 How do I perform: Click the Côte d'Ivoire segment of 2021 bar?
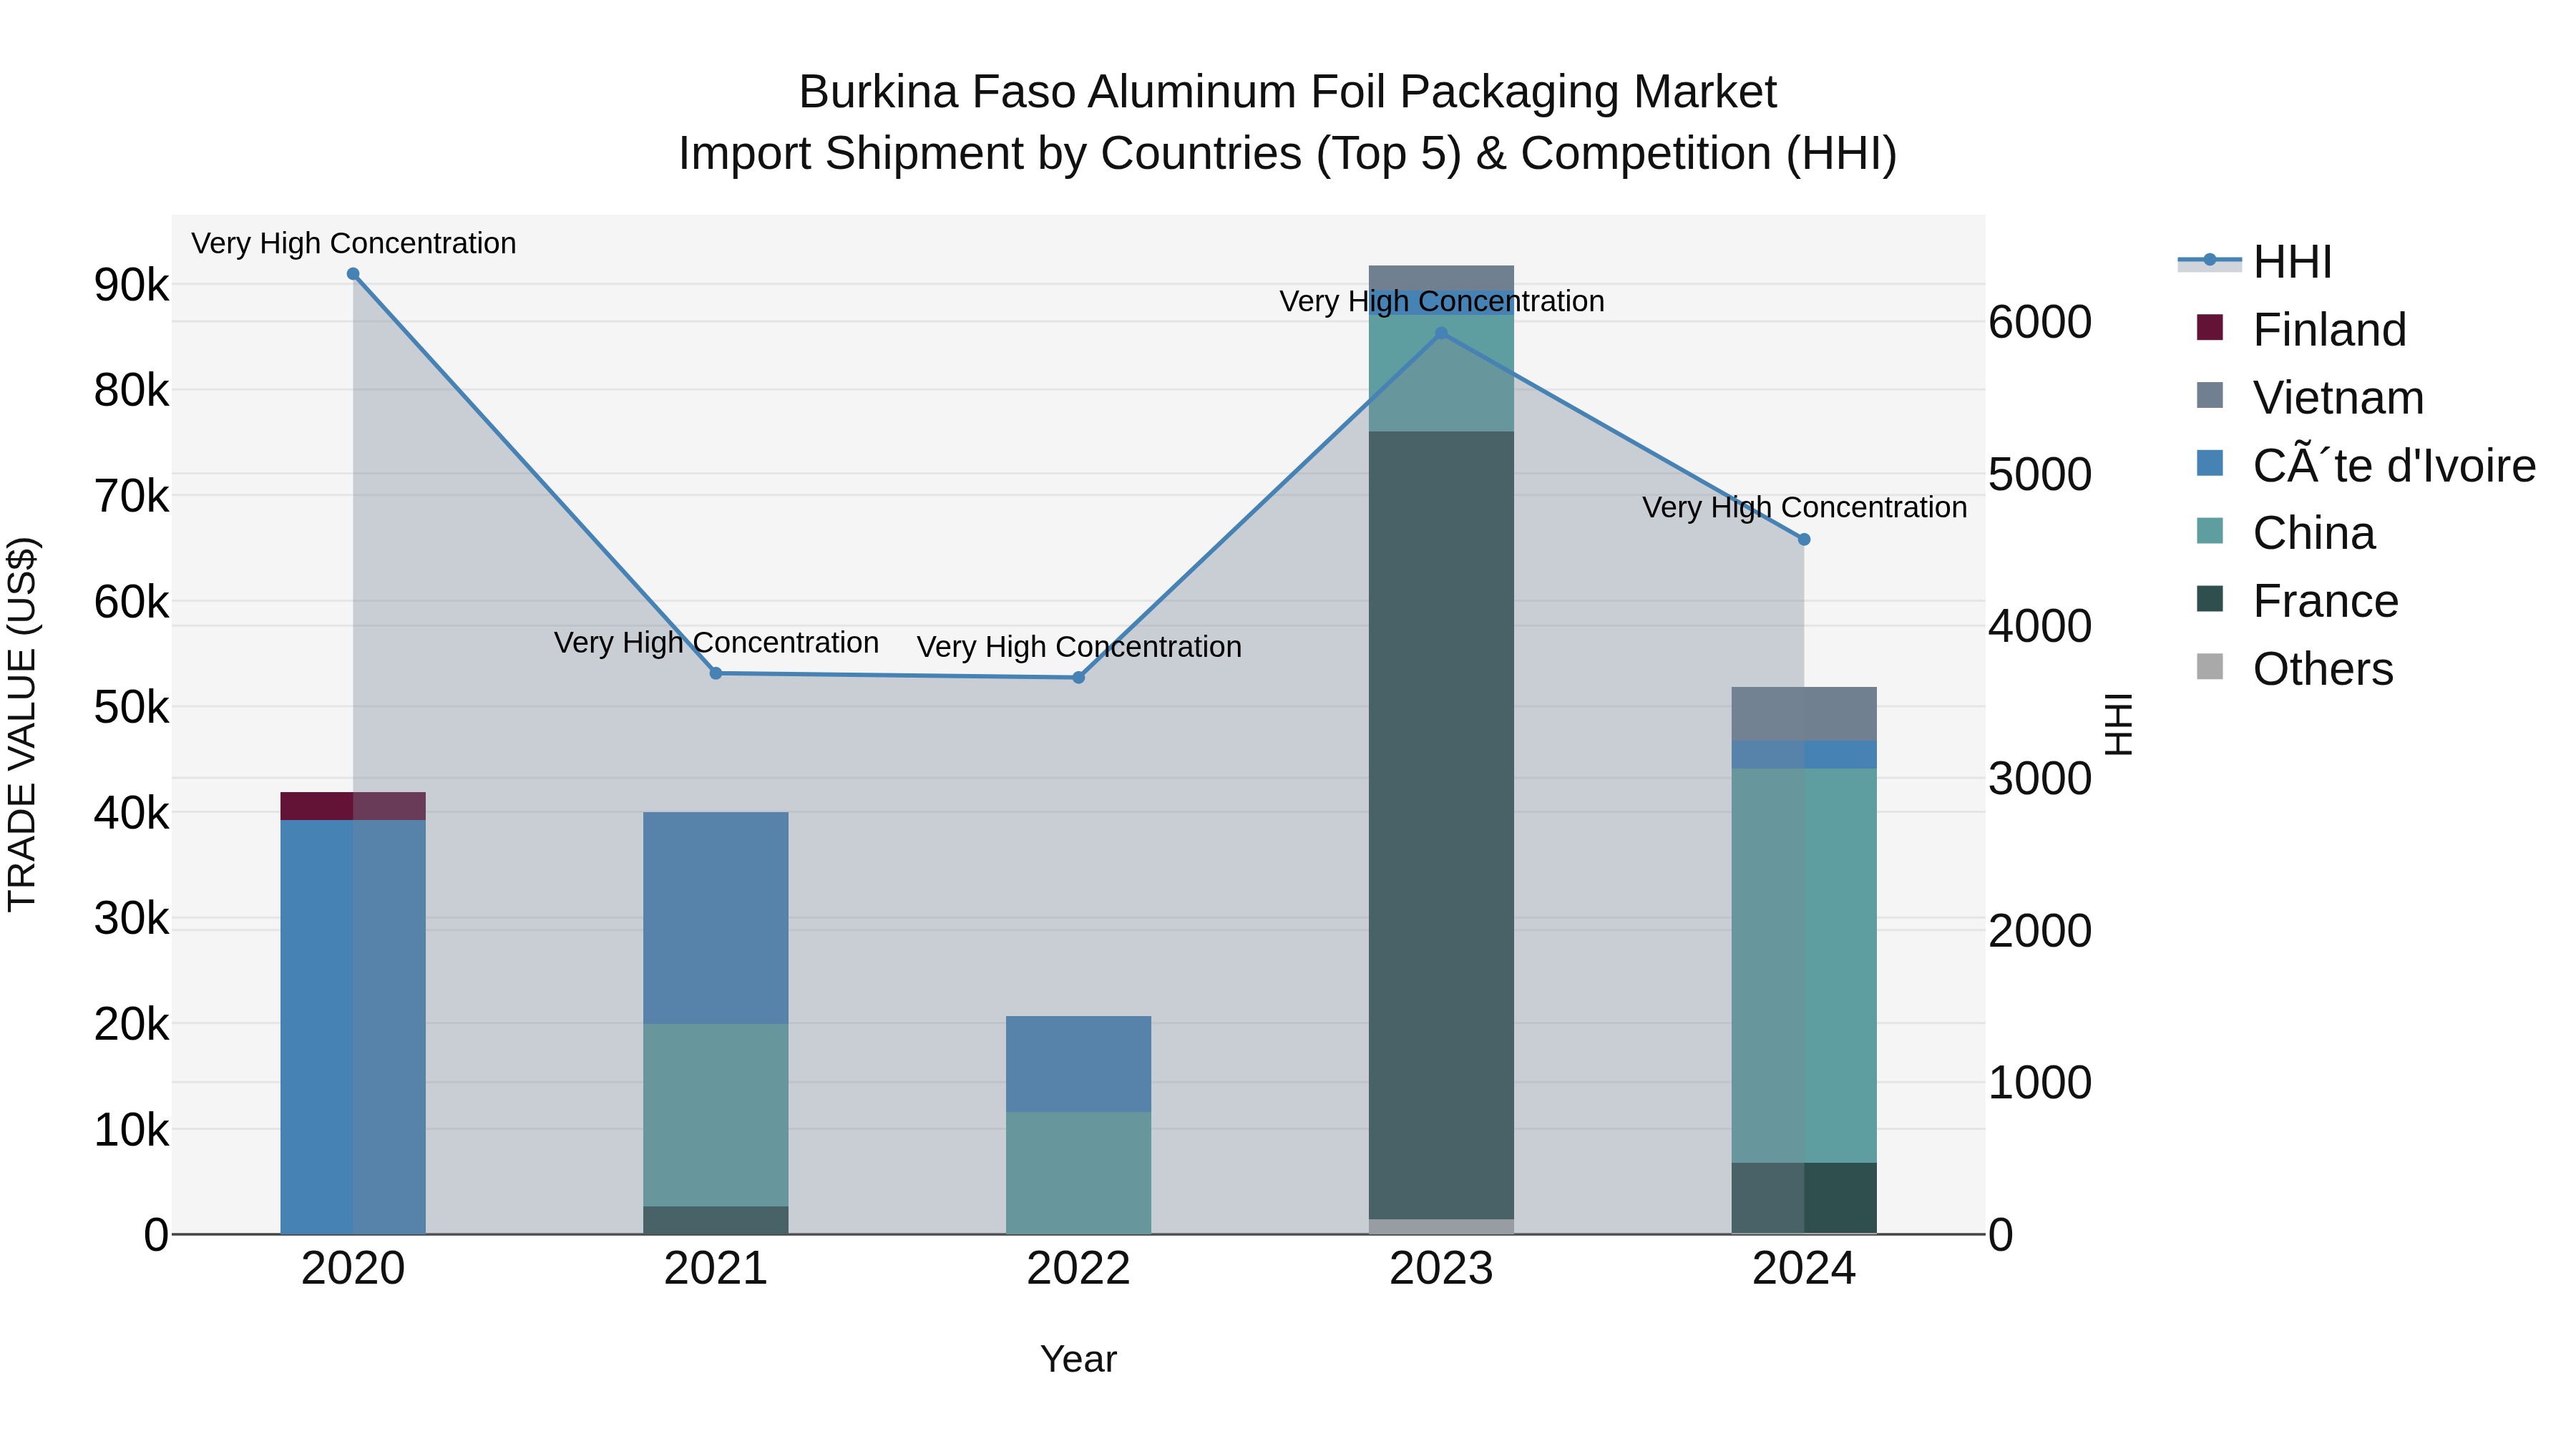click(x=716, y=918)
